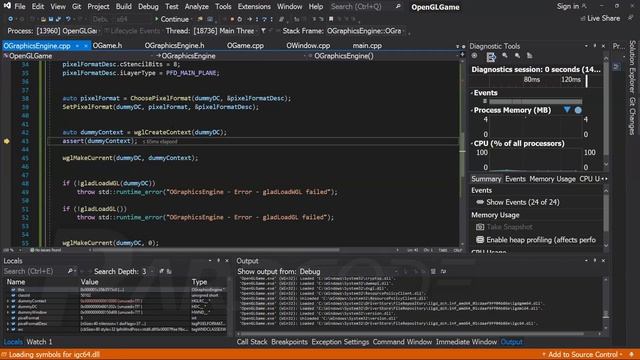Collapse the Events section in Diagnostic Tools
Viewport: 640px width, 360px height.
point(472,93)
